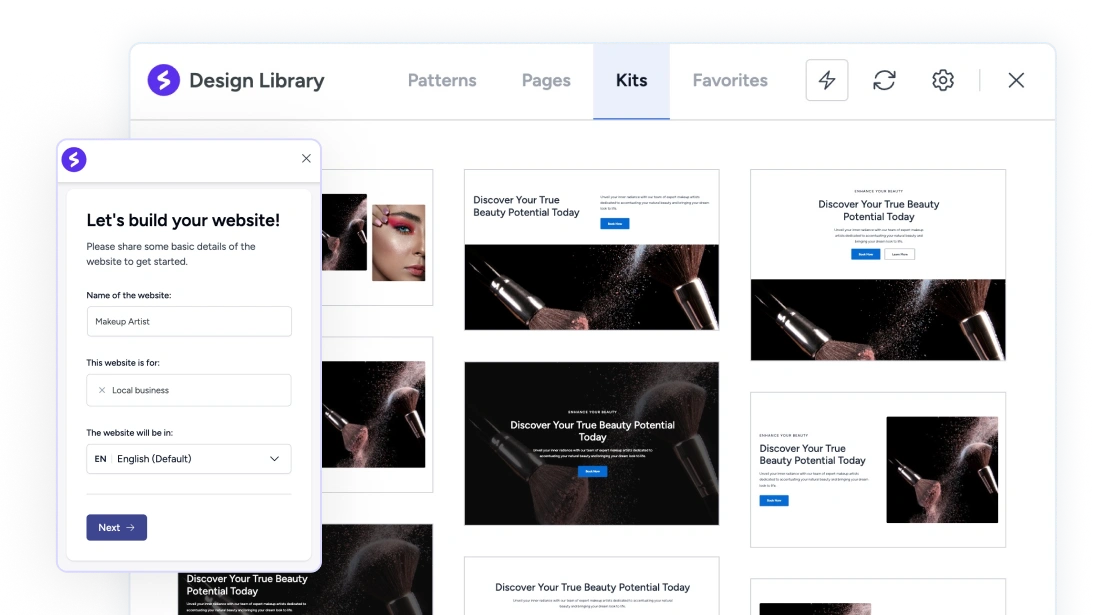Click the Design Library purple logo
This screenshot has height=615, width=1120.
pos(164,80)
